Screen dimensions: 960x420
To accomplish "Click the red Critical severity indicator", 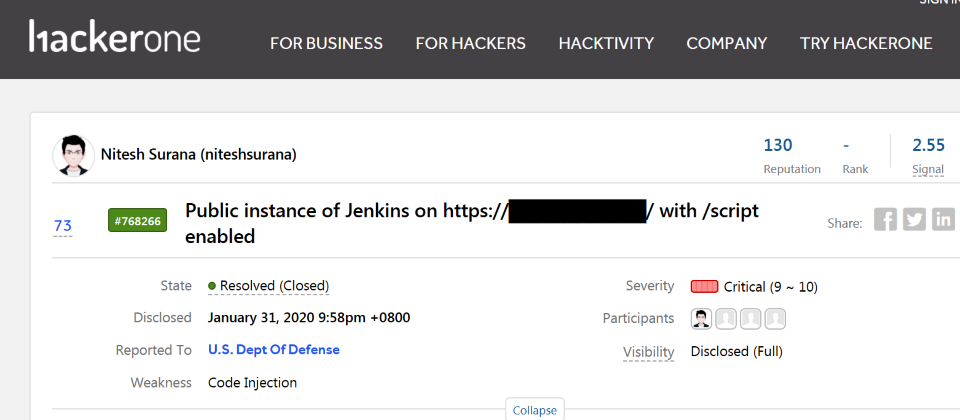I will pyautogui.click(x=704, y=287).
